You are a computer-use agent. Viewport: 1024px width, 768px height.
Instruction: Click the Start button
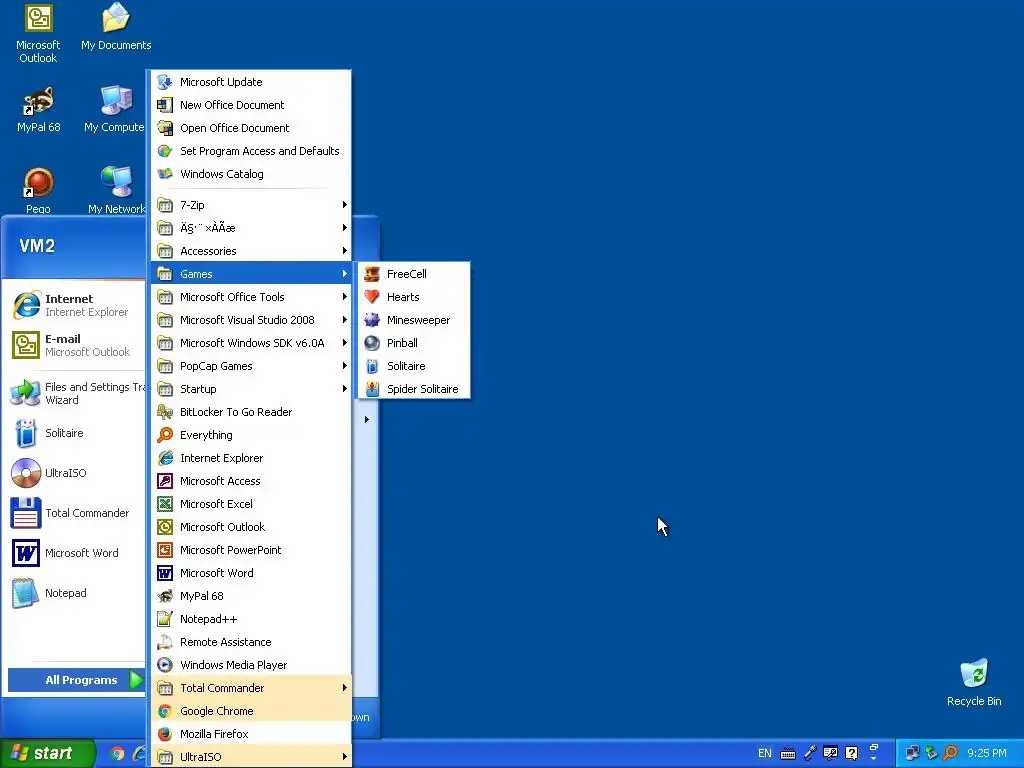47,753
